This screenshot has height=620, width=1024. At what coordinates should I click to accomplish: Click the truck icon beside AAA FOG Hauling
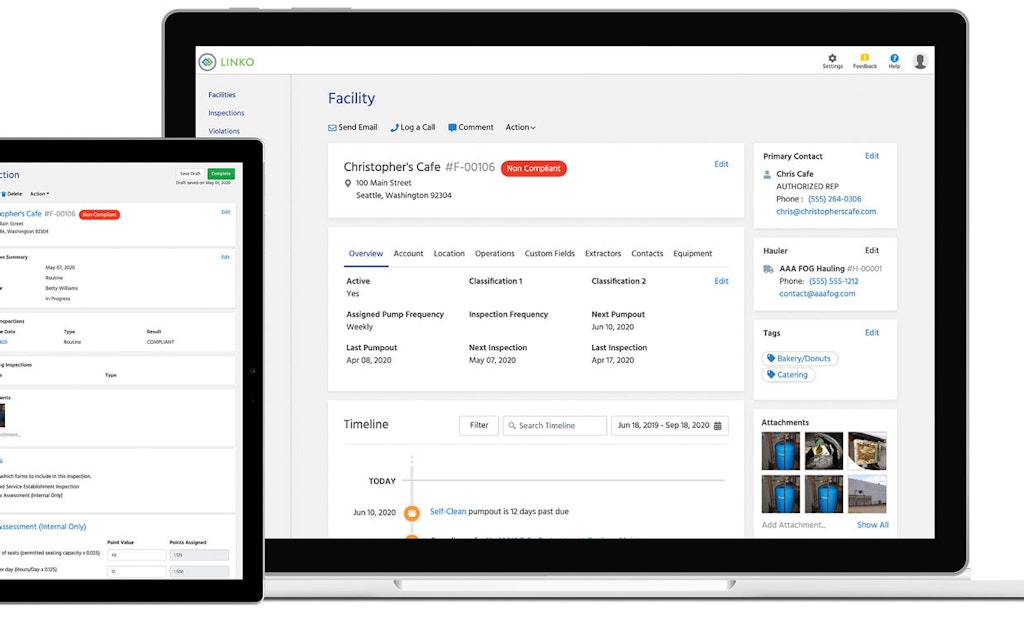pos(769,269)
